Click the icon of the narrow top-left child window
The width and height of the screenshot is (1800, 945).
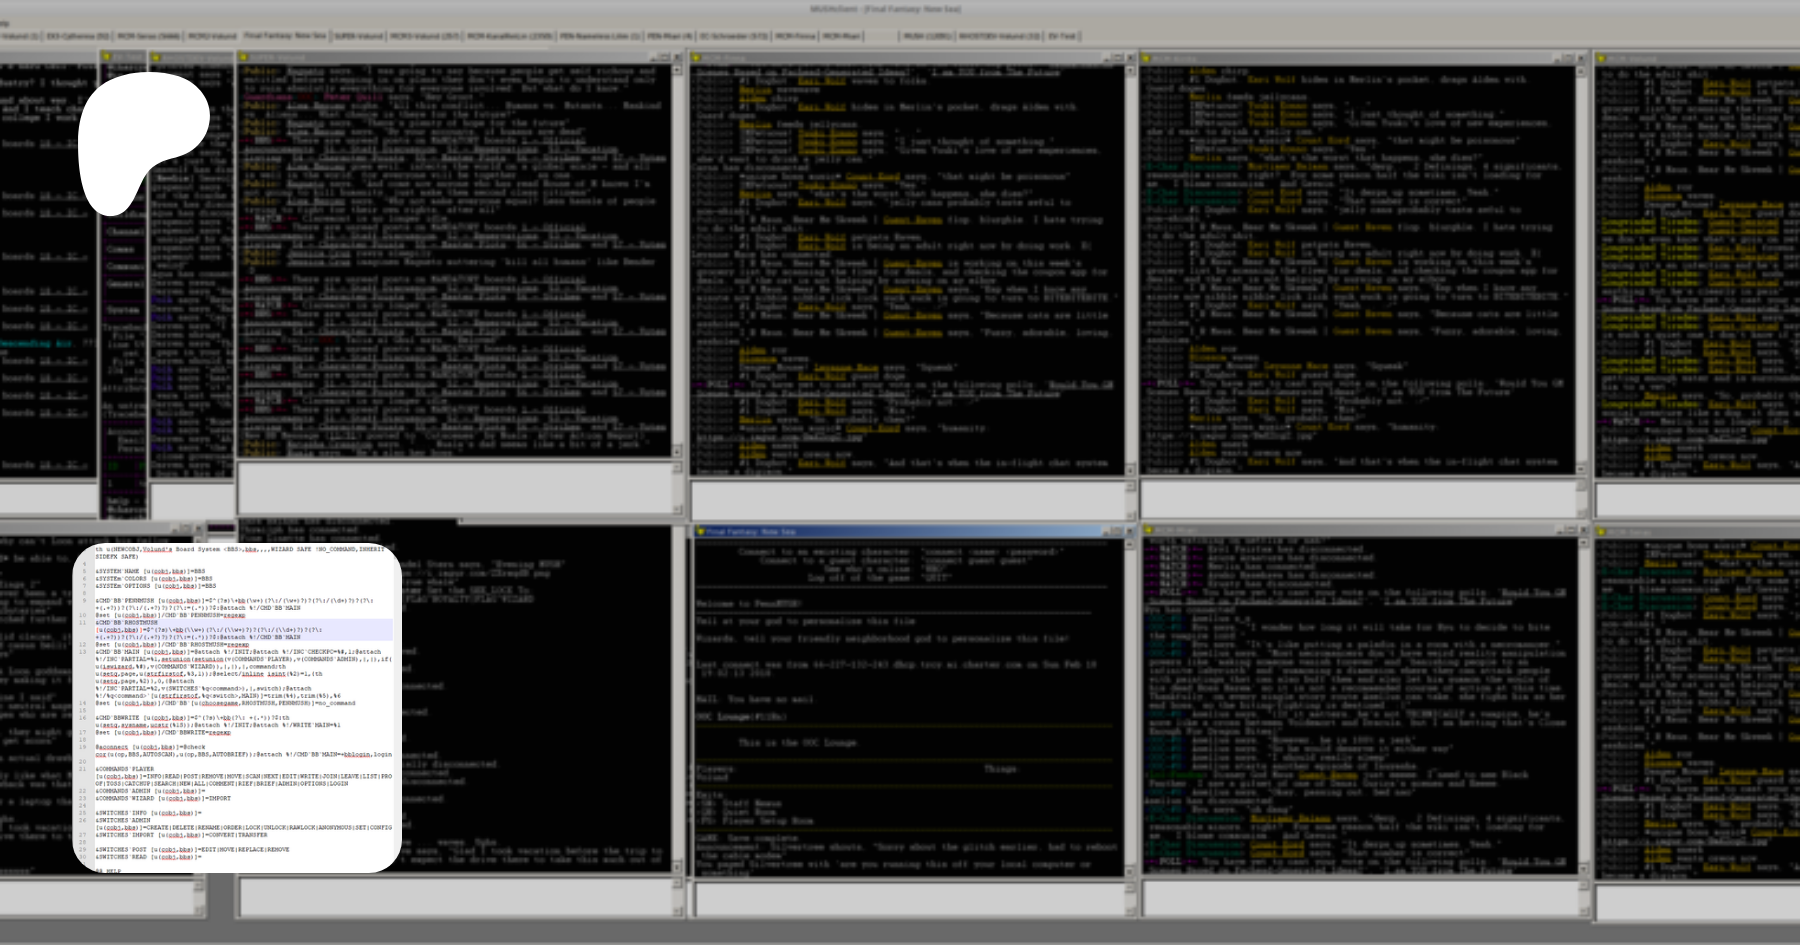coord(107,58)
